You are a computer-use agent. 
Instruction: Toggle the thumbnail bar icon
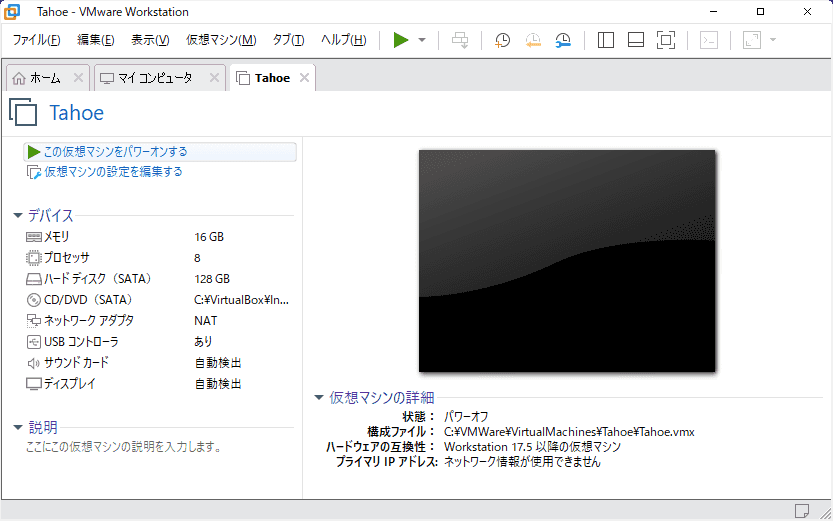(x=635, y=40)
